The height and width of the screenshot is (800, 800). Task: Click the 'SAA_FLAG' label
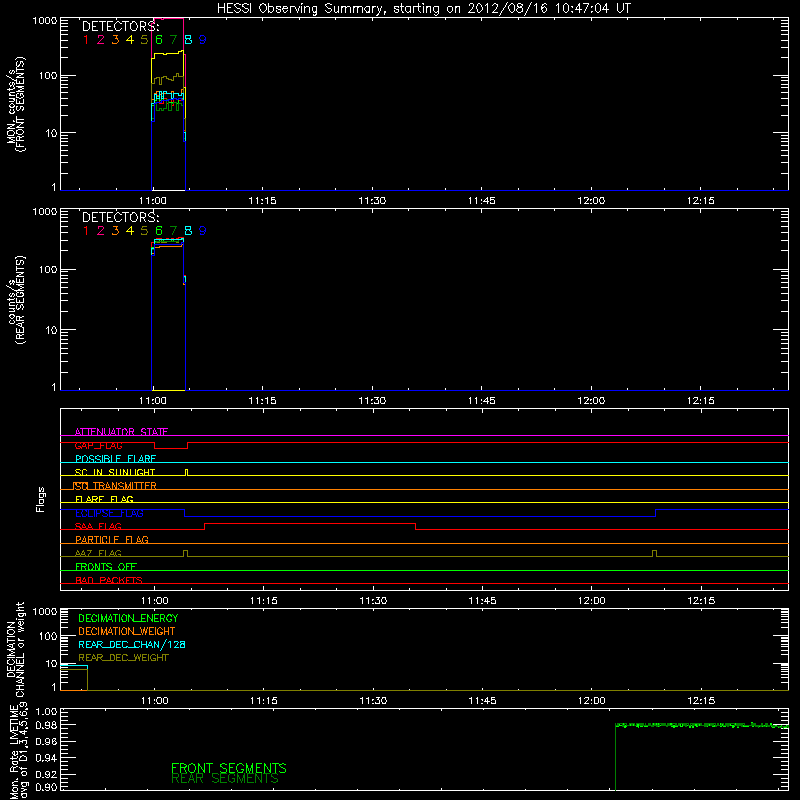[x=98, y=526]
